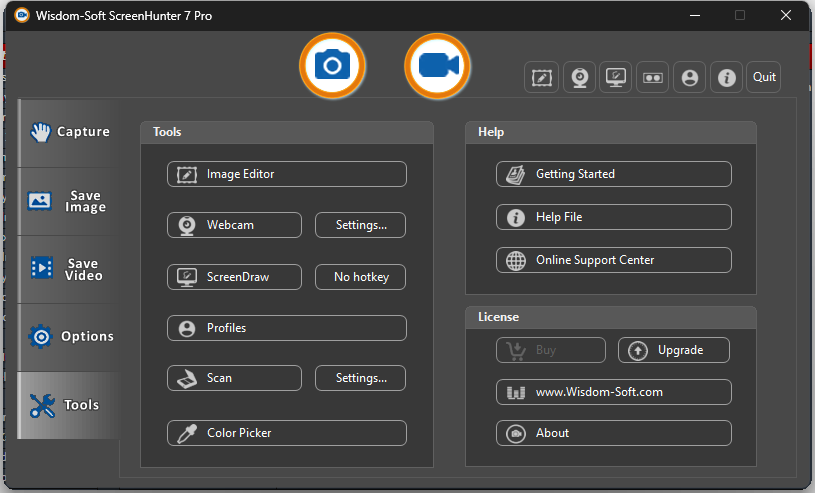The width and height of the screenshot is (815, 493).
Task: Click the profiles person icon in top toolbar
Action: (690, 77)
